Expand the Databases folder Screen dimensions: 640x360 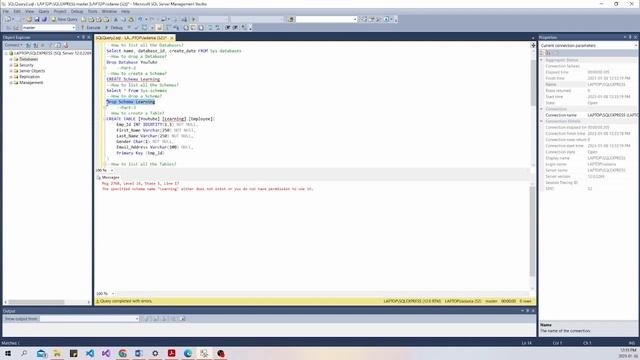(x=11, y=59)
